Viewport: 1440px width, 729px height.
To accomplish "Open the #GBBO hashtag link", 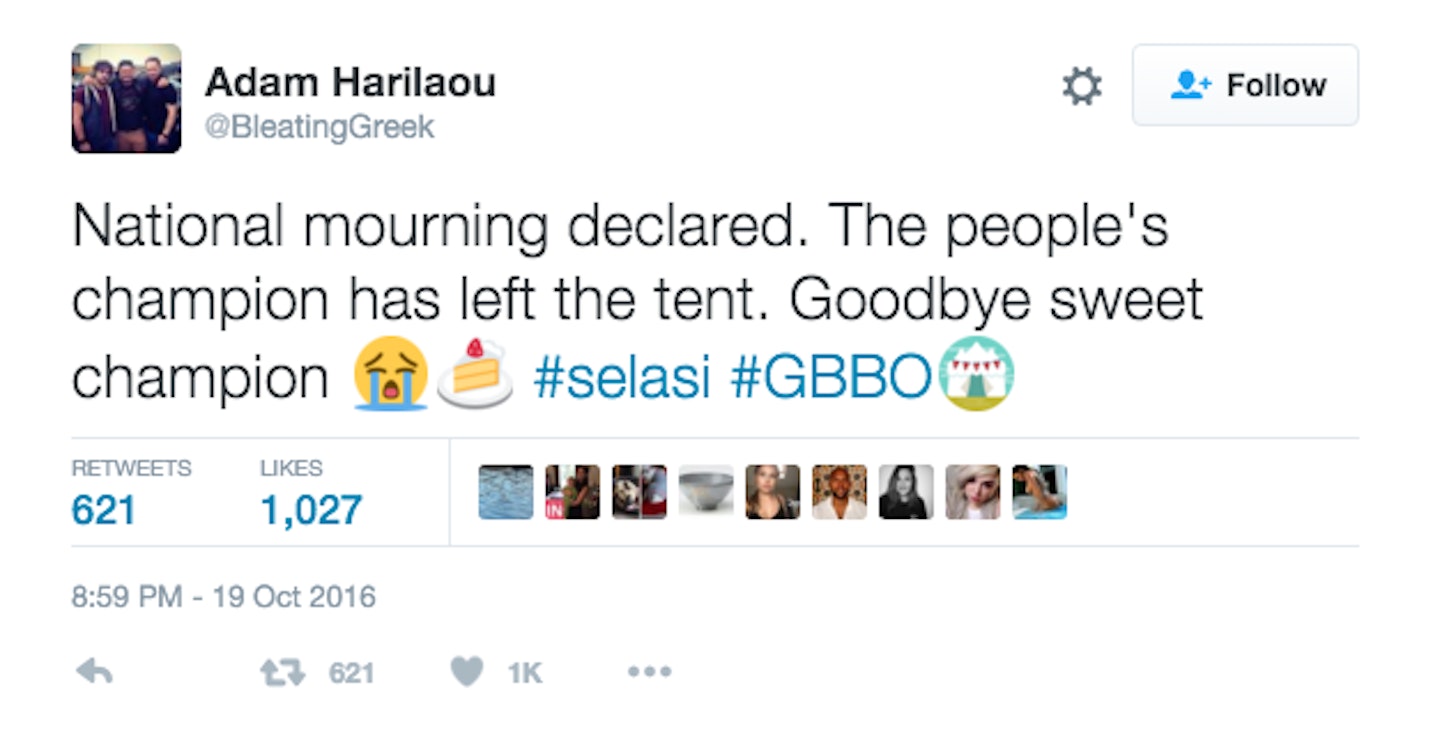I will (831, 378).
